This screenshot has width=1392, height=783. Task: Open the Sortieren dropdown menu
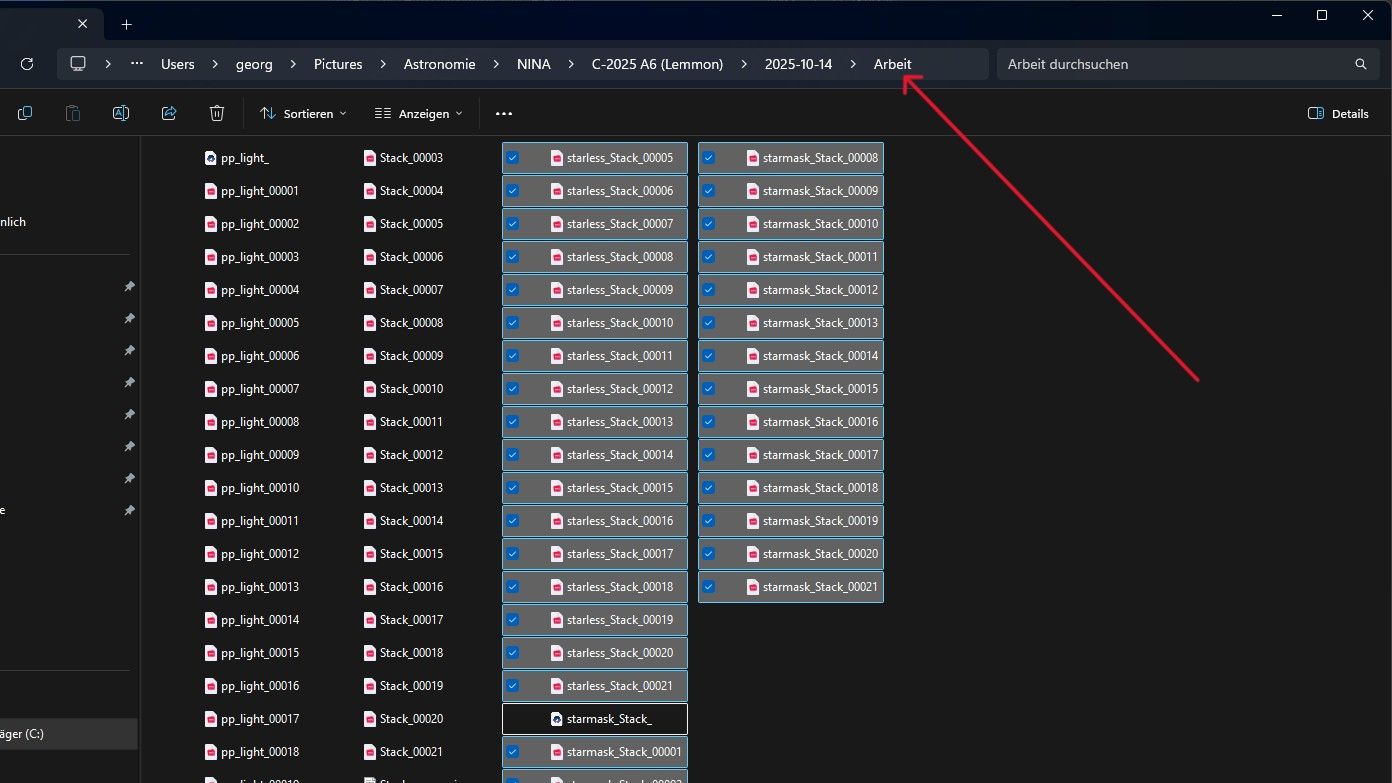click(x=303, y=114)
